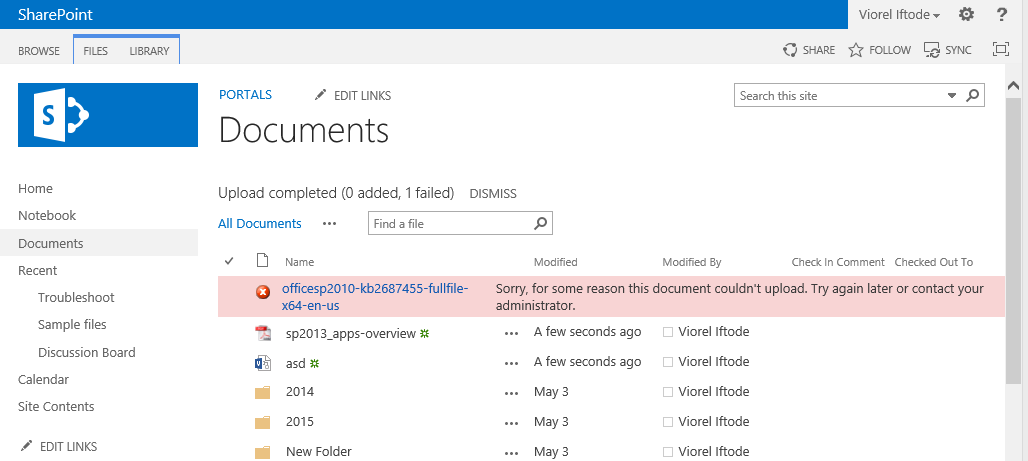Toggle presence box next to Viorel Iftode for New Folder
The image size is (1028, 461).
[x=668, y=452]
